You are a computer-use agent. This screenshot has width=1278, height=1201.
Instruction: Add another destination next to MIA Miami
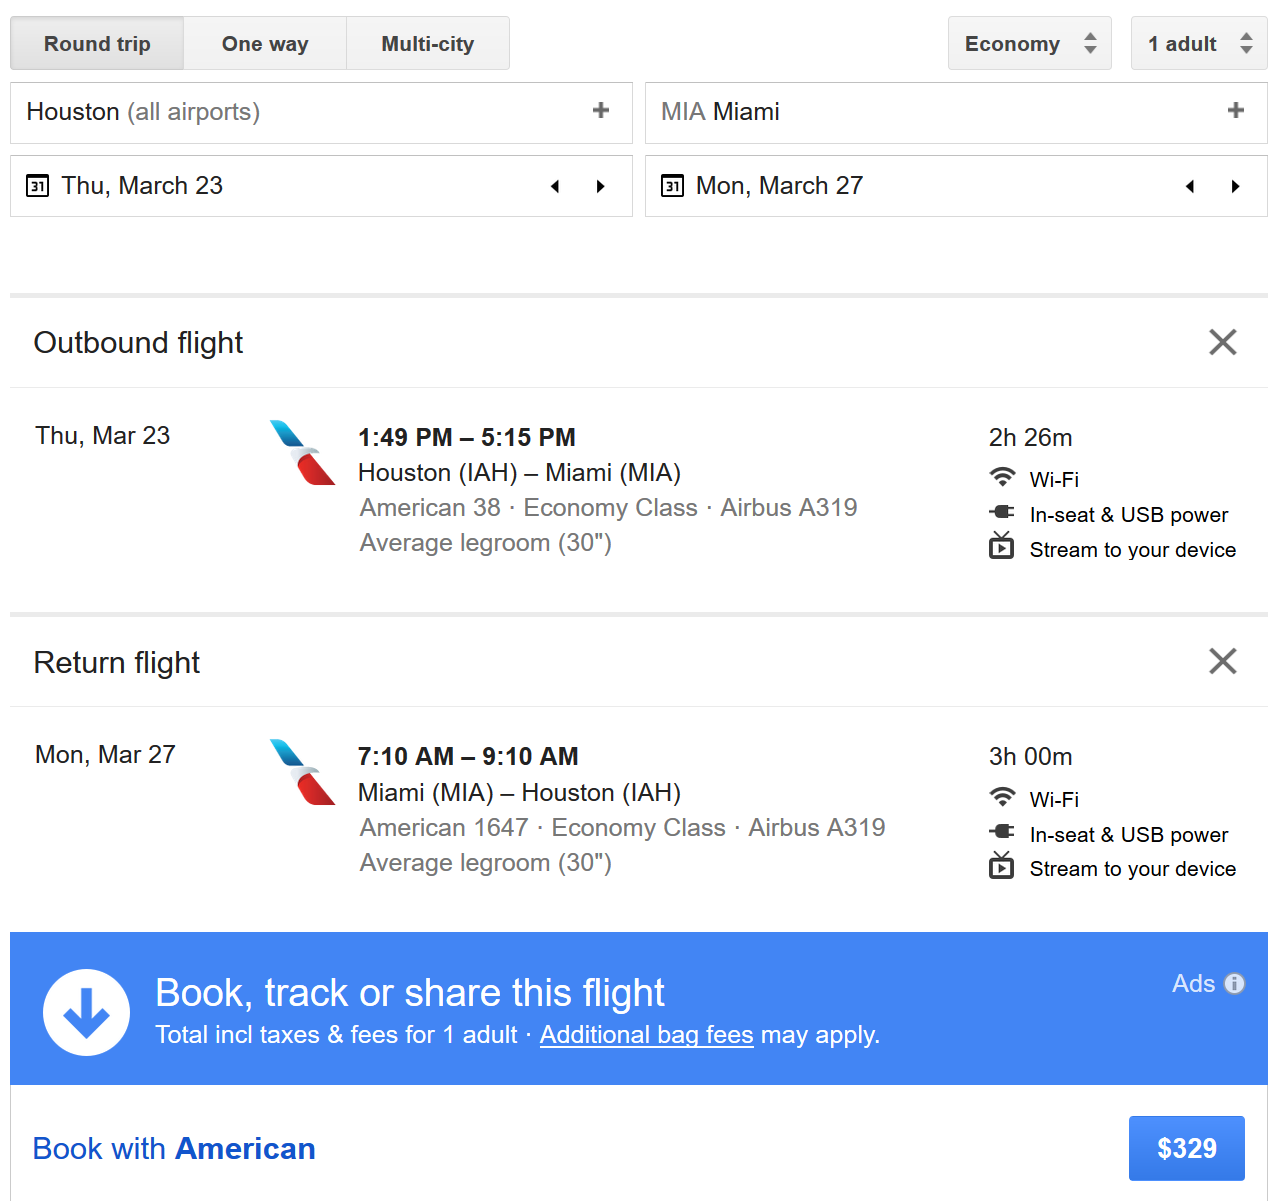tap(1236, 111)
